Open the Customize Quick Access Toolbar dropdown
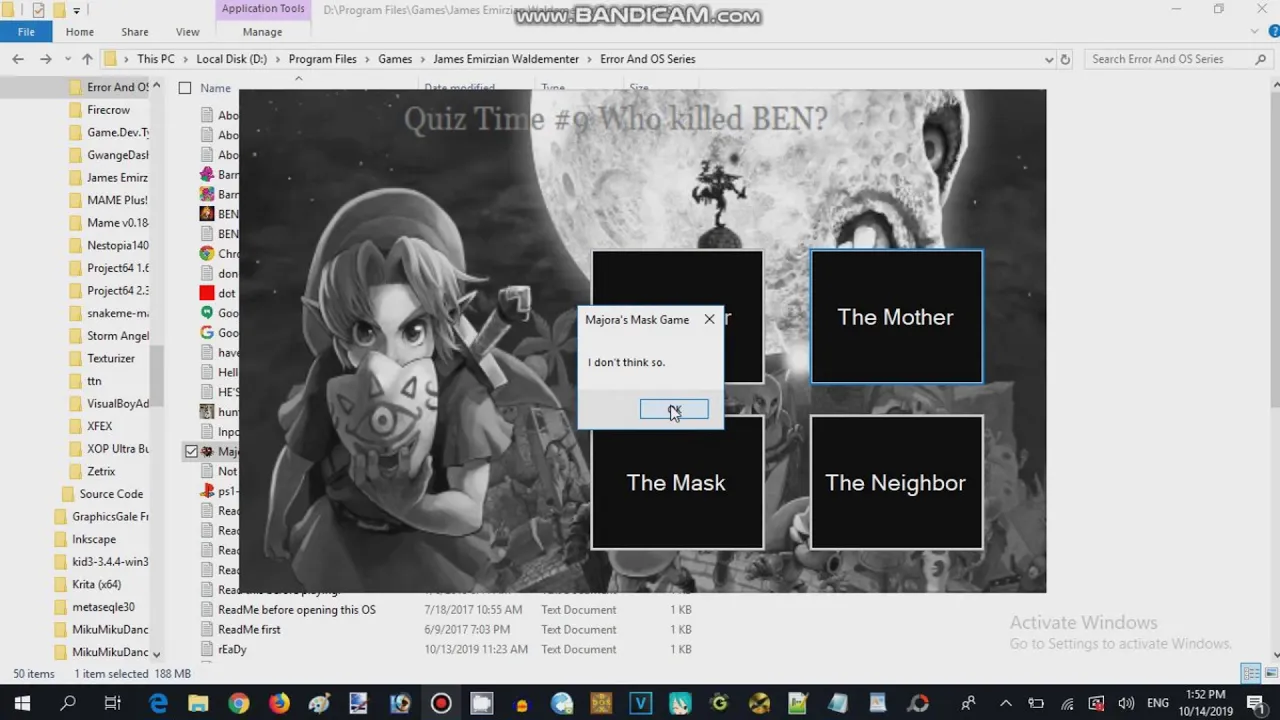Viewport: 1280px width, 720px height. click(76, 10)
